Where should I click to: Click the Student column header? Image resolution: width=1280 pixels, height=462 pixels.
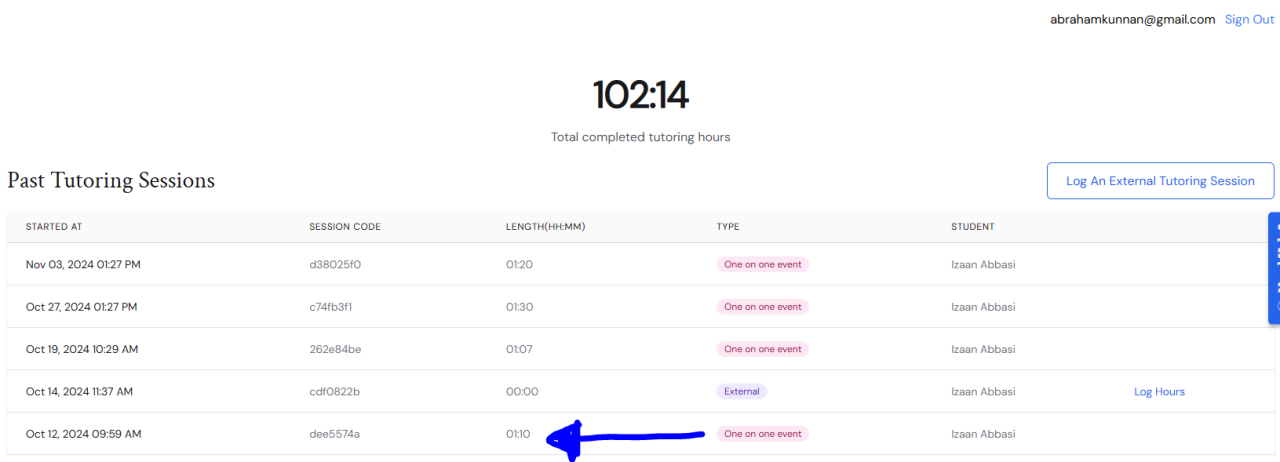973,227
